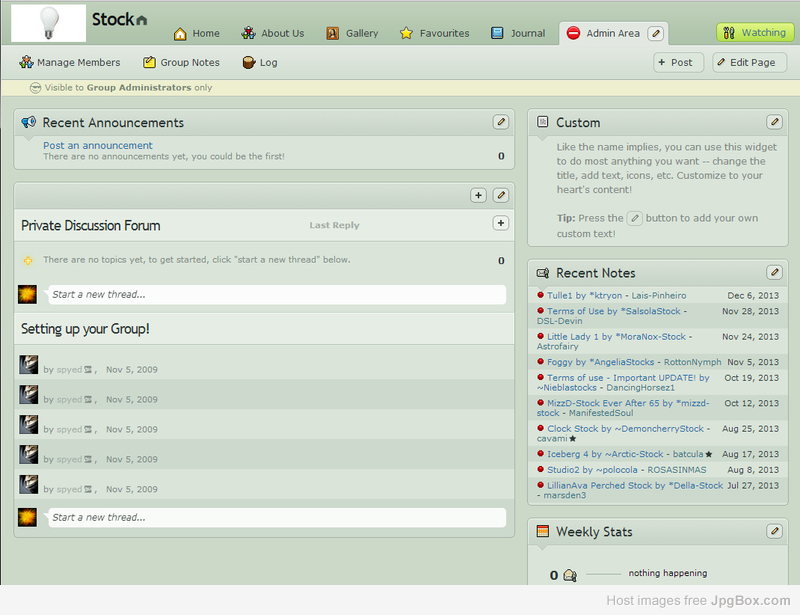Screen dimensions: 800x615
Task: Click the home icon beside Stock title
Action: click(x=141, y=20)
